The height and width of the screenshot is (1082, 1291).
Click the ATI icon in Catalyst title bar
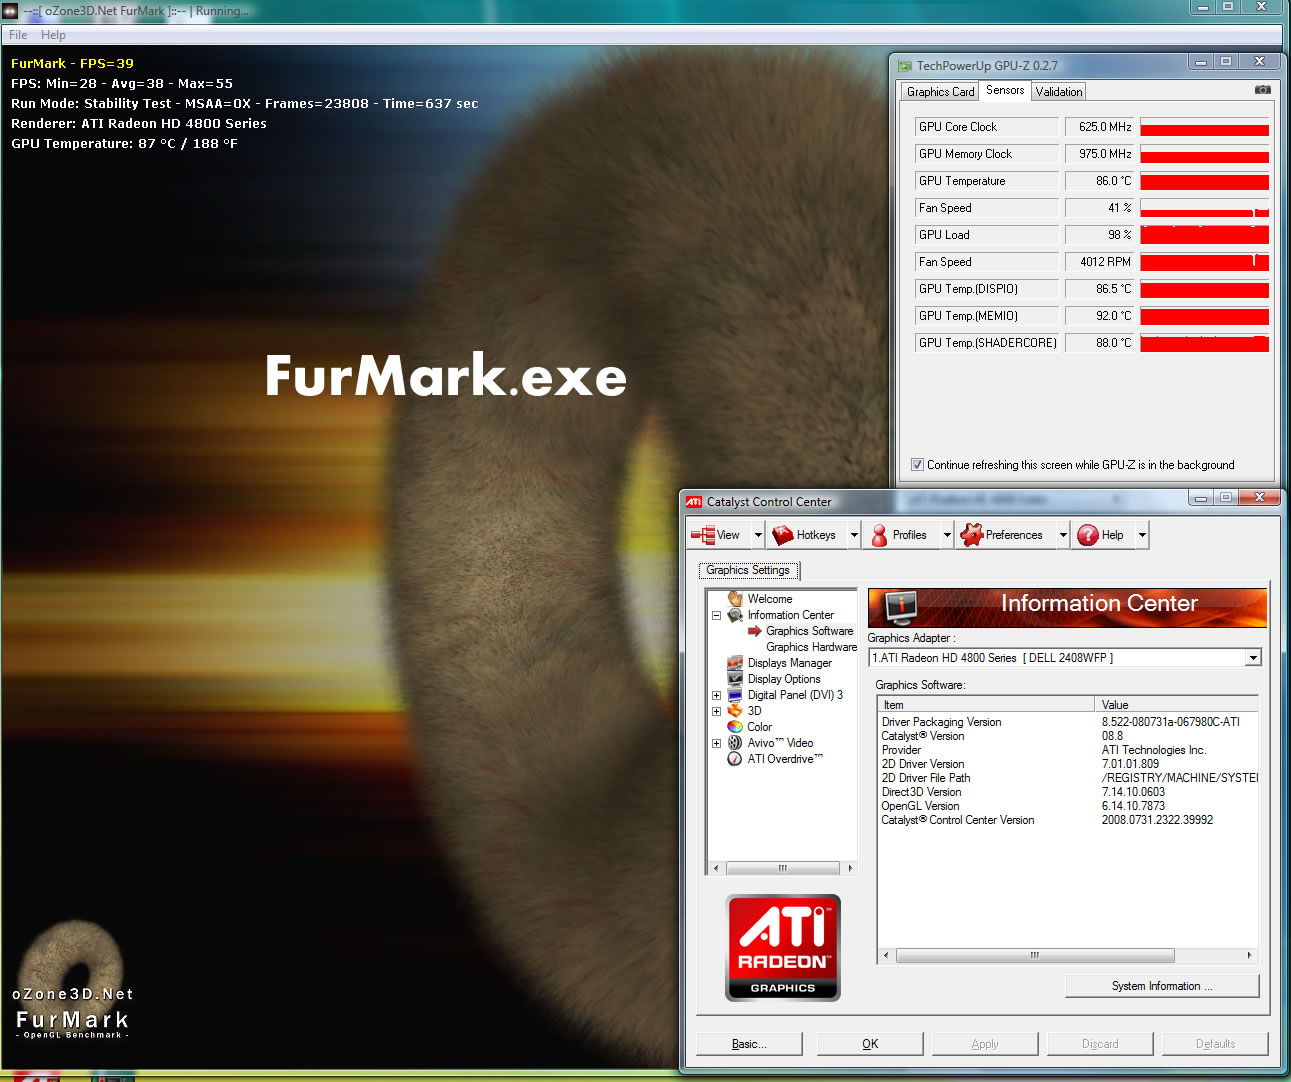693,502
